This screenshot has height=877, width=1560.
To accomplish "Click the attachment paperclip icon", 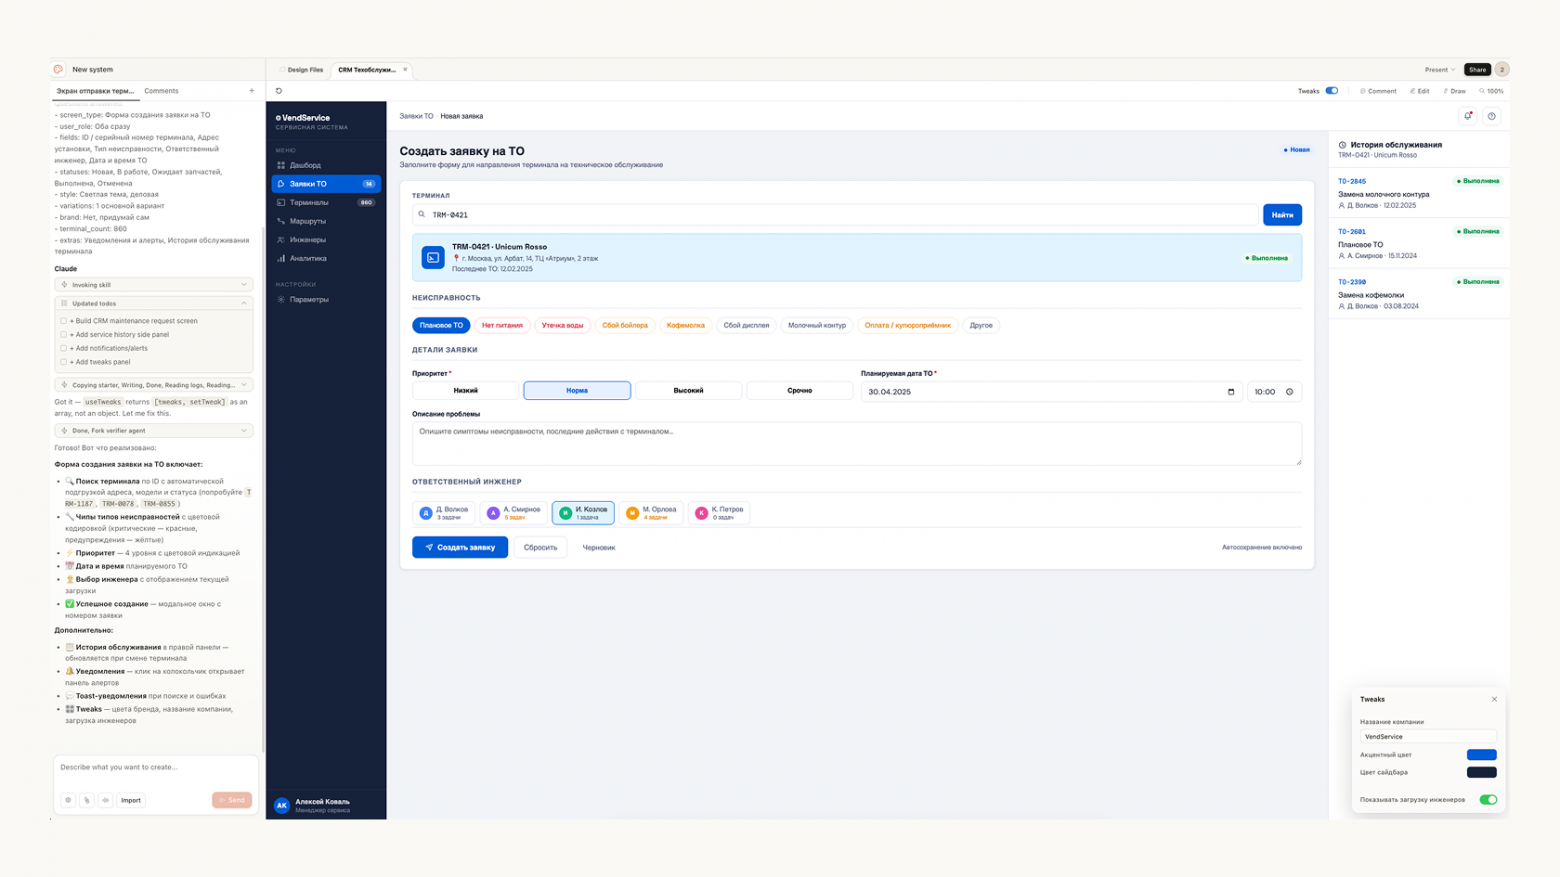I will point(87,800).
